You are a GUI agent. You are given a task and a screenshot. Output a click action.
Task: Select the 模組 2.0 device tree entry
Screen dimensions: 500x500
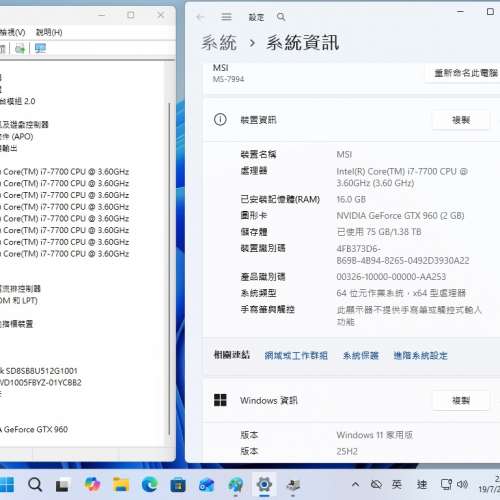click(17, 101)
